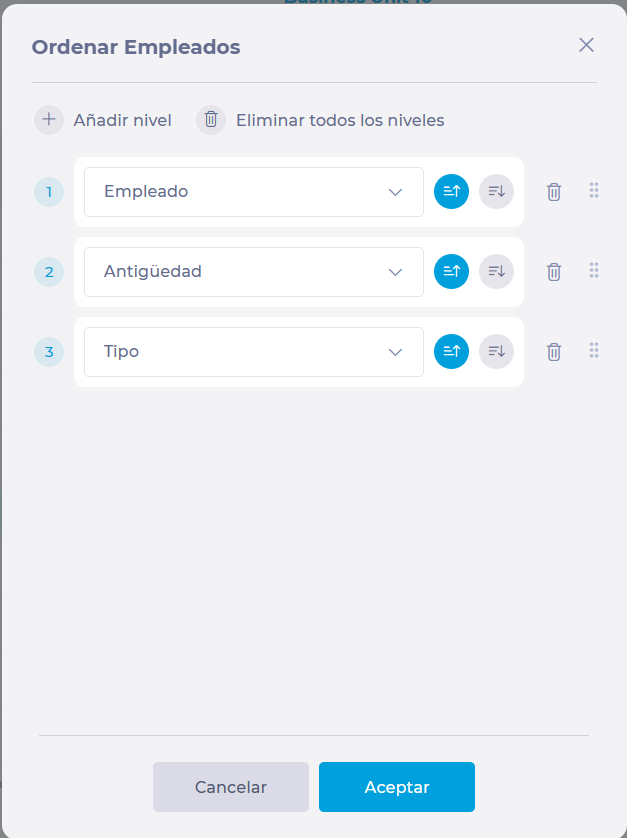Delete the Antigüedad sort level
Viewport: 627px width, 838px height.
(x=554, y=272)
